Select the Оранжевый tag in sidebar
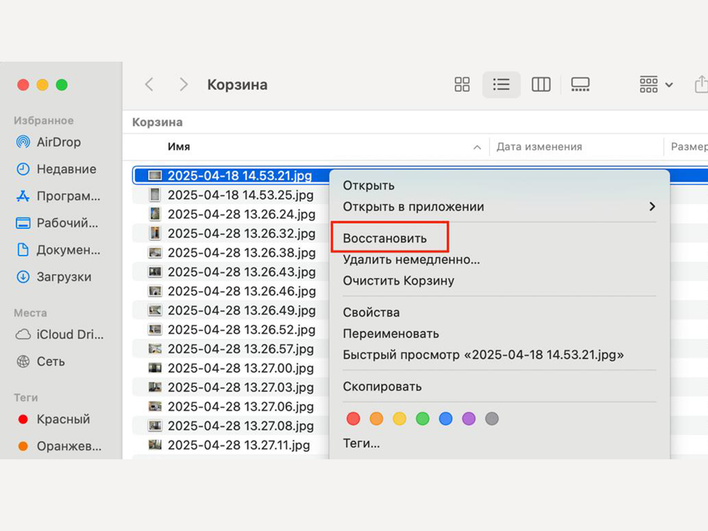708x531 pixels. point(59,447)
